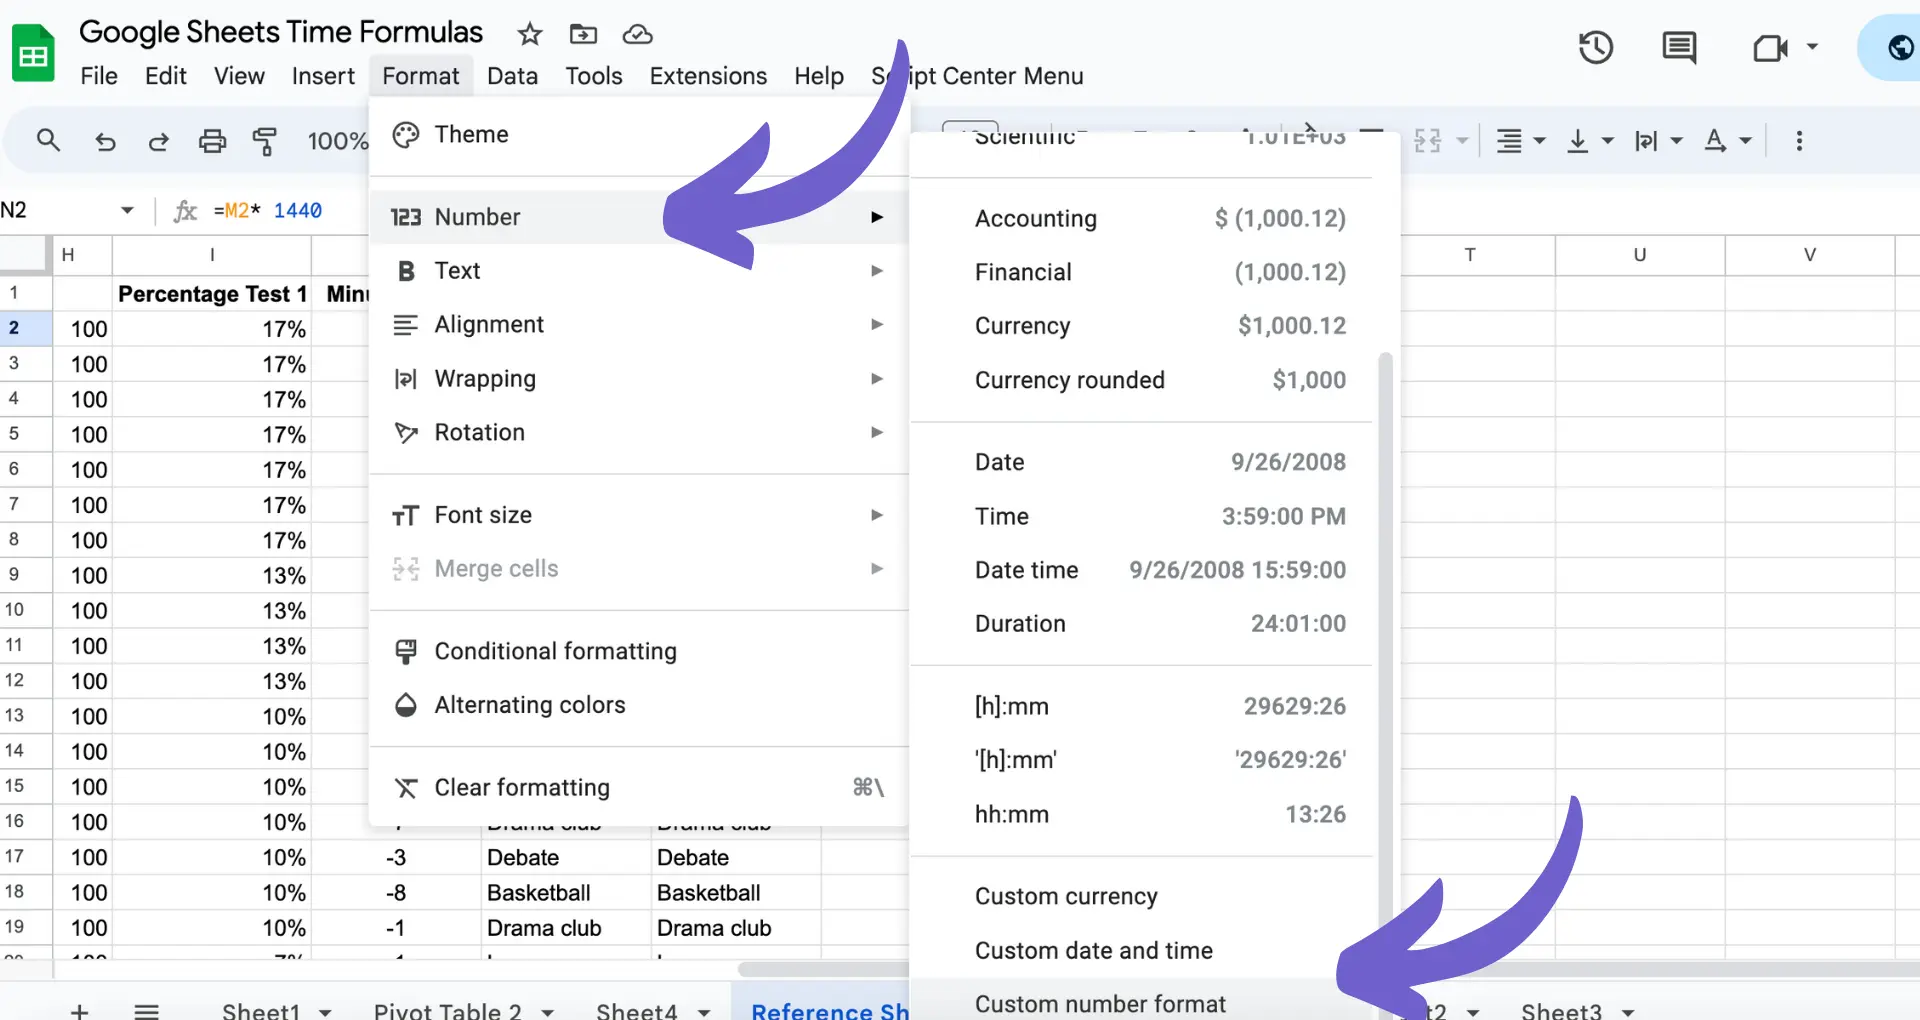Expand the Wrapping submenu
This screenshot has height=1020, width=1920.
tap(638, 379)
